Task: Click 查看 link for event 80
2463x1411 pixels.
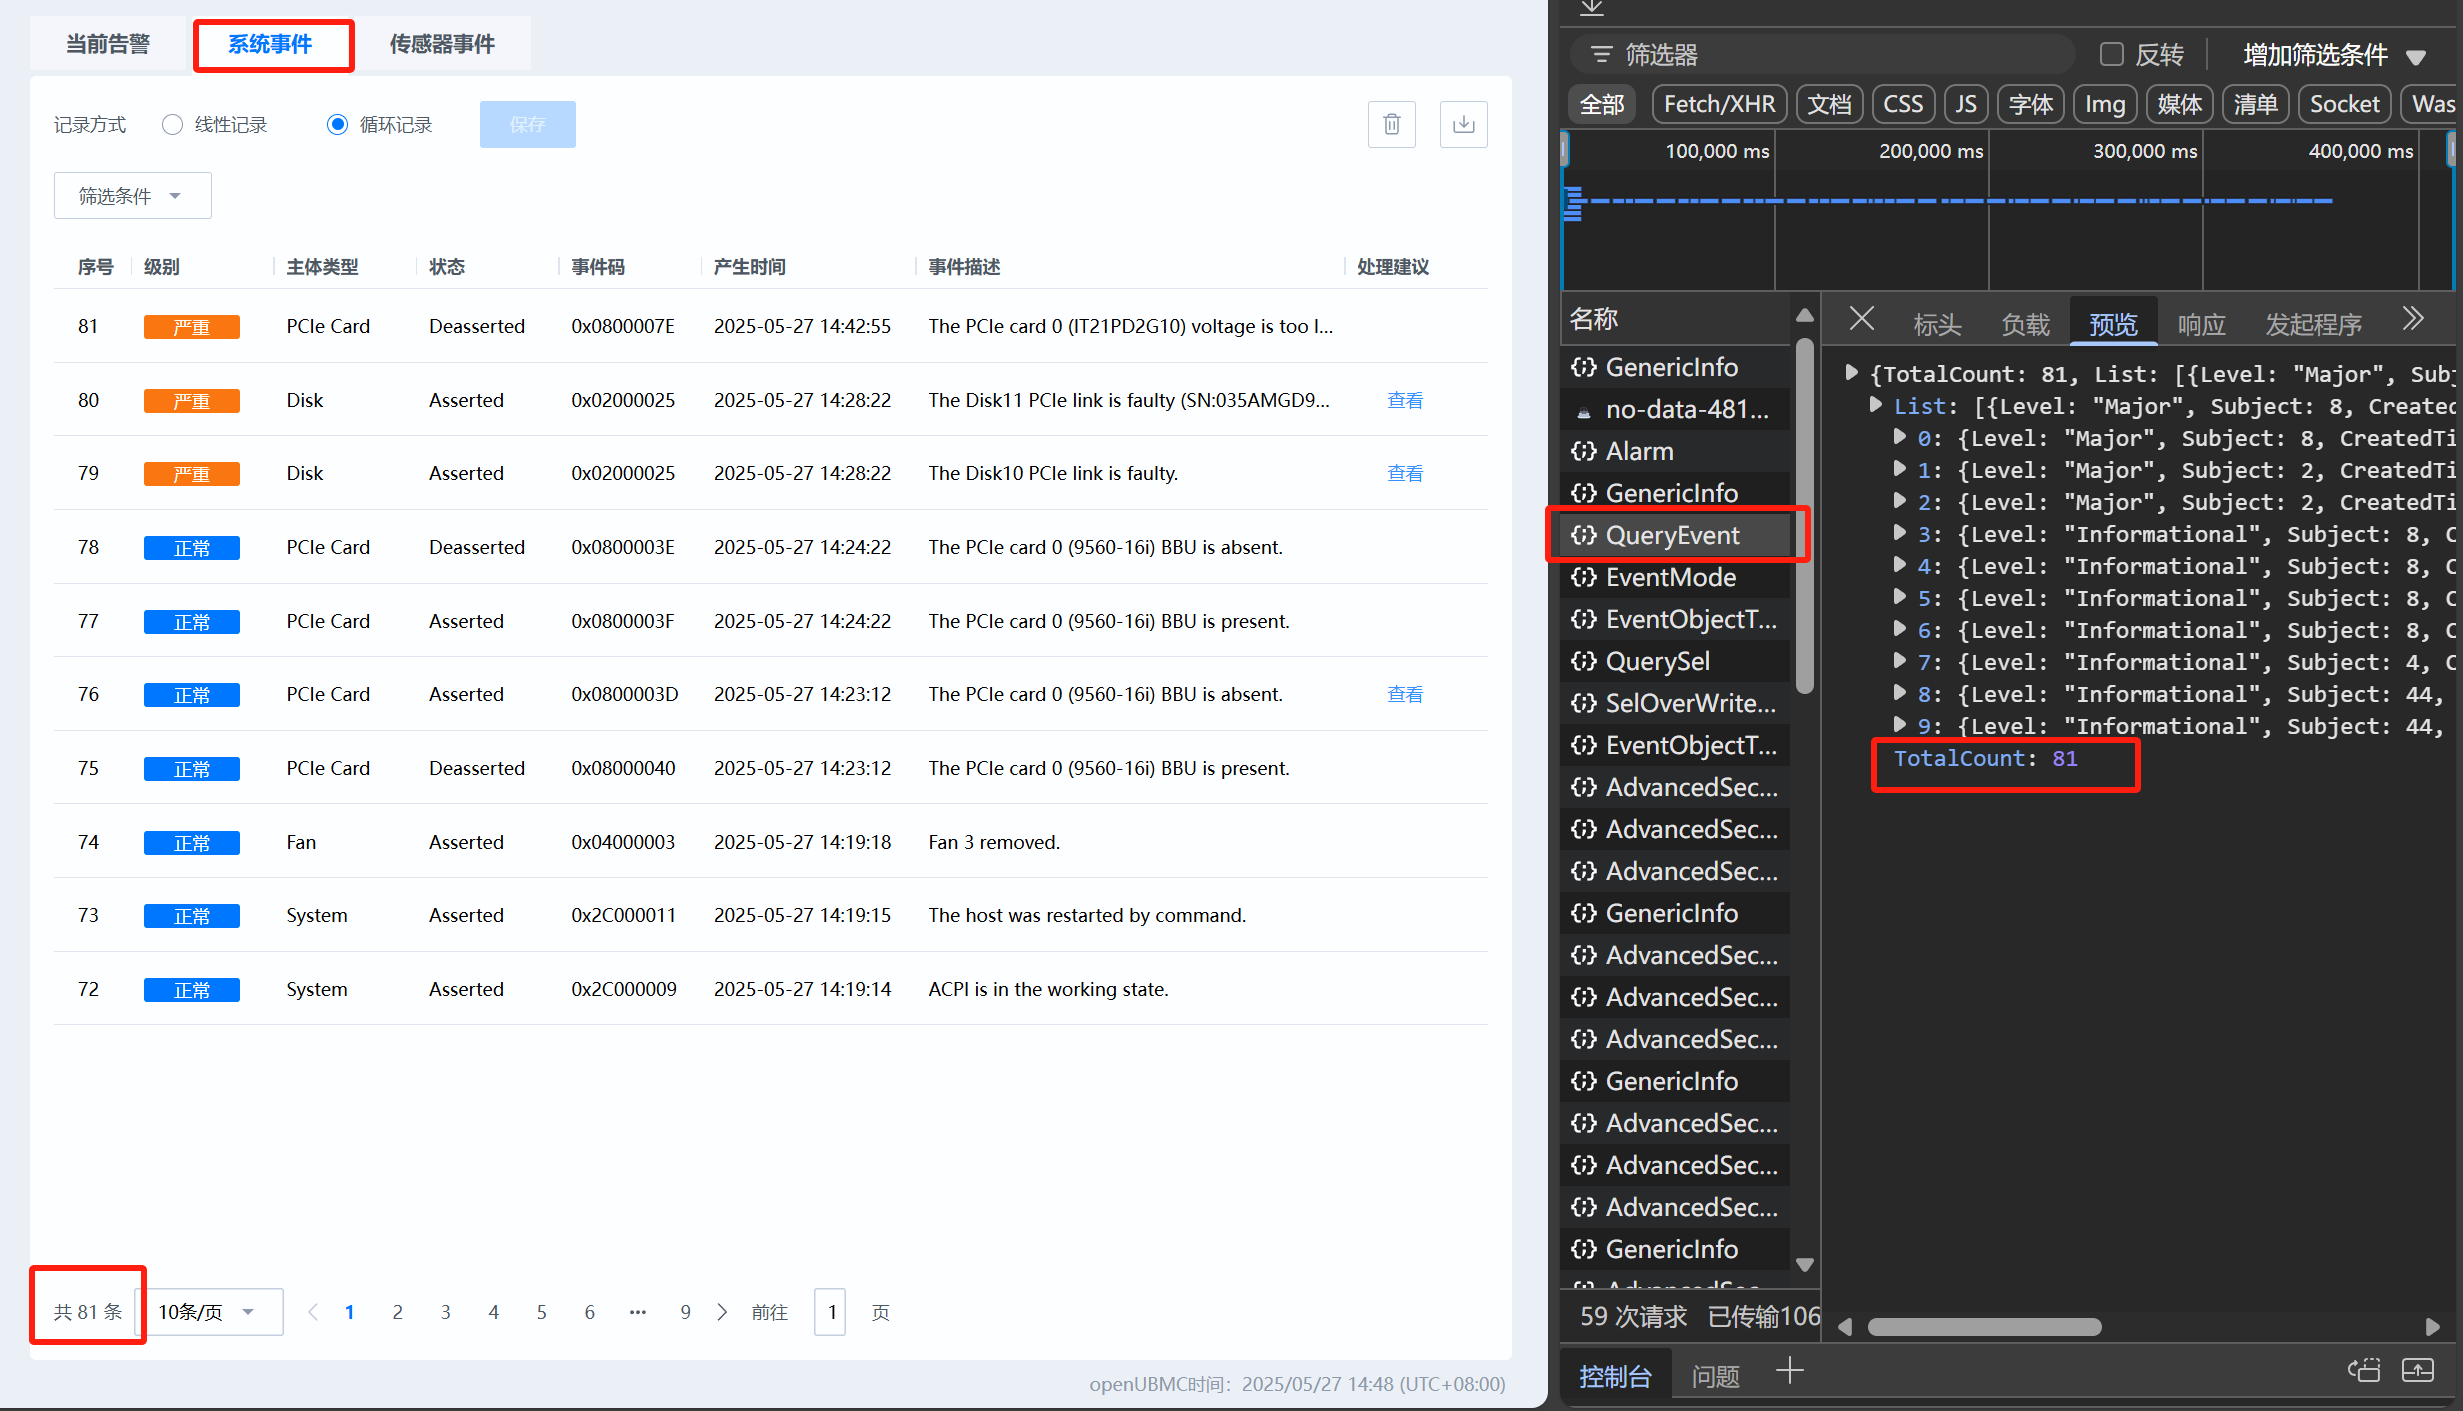Action: point(1404,400)
